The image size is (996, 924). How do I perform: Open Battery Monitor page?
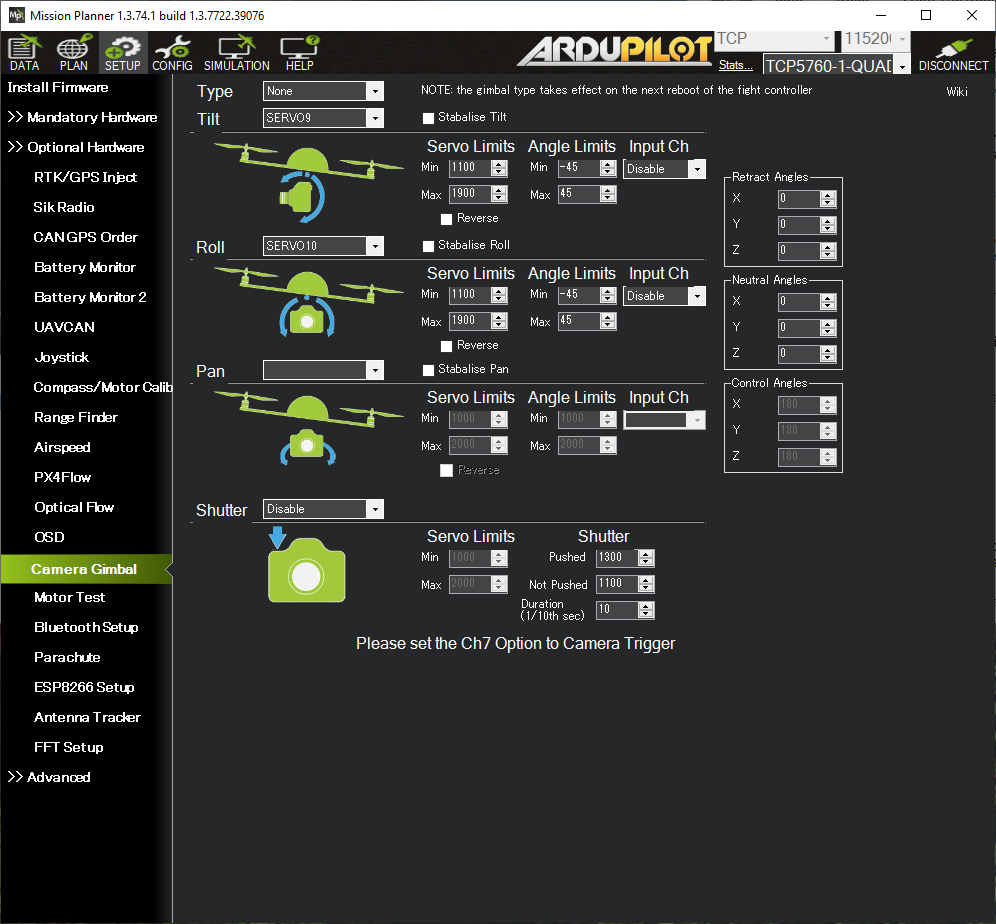[x=84, y=267]
